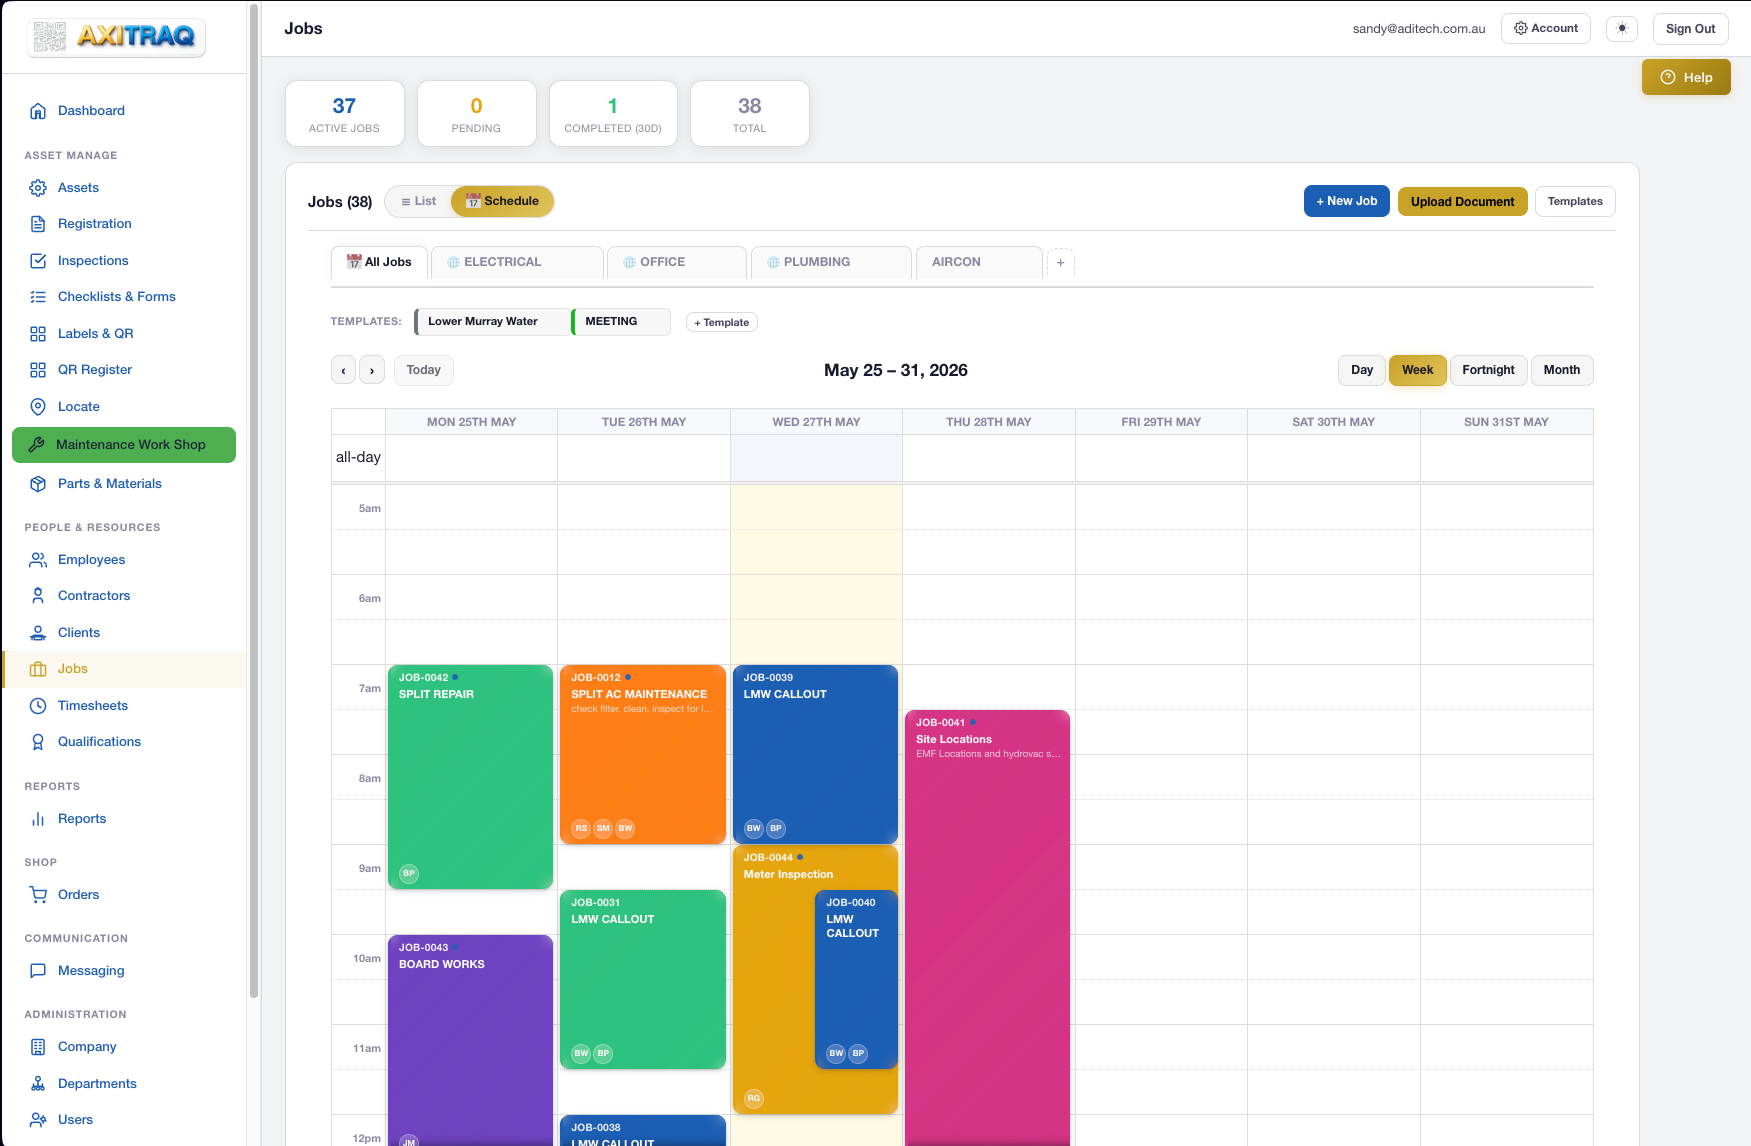
Task: Click the Employees people icon
Action: pyautogui.click(x=38, y=560)
